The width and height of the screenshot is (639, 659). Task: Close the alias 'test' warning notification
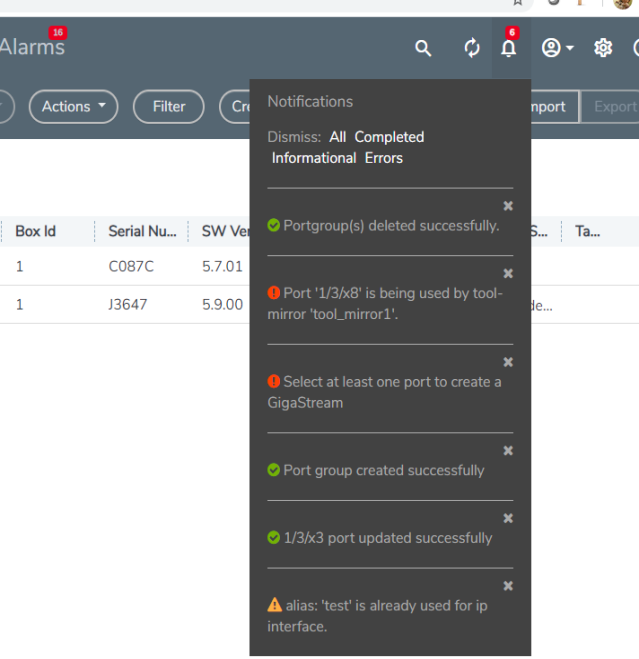click(508, 586)
